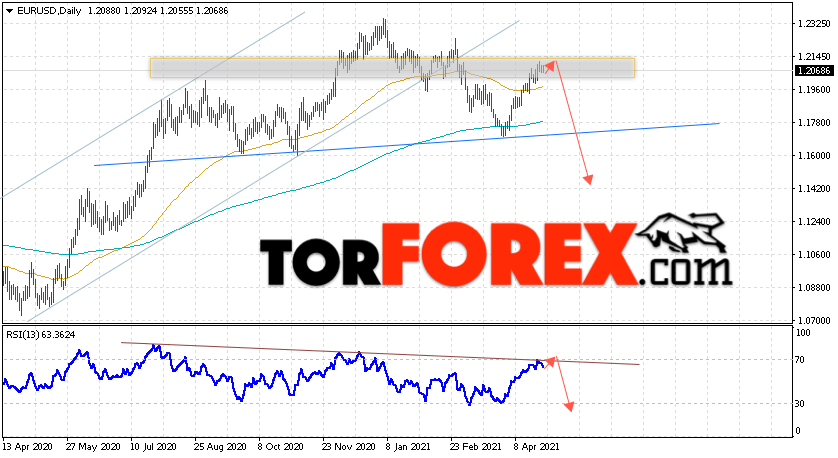Select the current price label 1.20686

(x=813, y=71)
